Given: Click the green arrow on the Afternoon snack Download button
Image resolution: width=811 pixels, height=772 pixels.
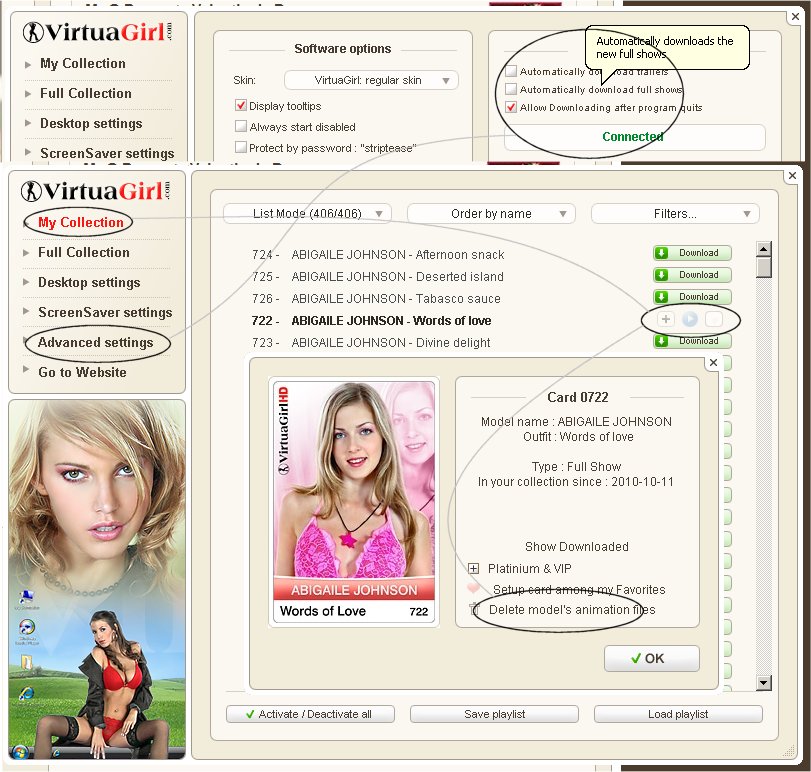Looking at the screenshot, I should click(x=662, y=253).
